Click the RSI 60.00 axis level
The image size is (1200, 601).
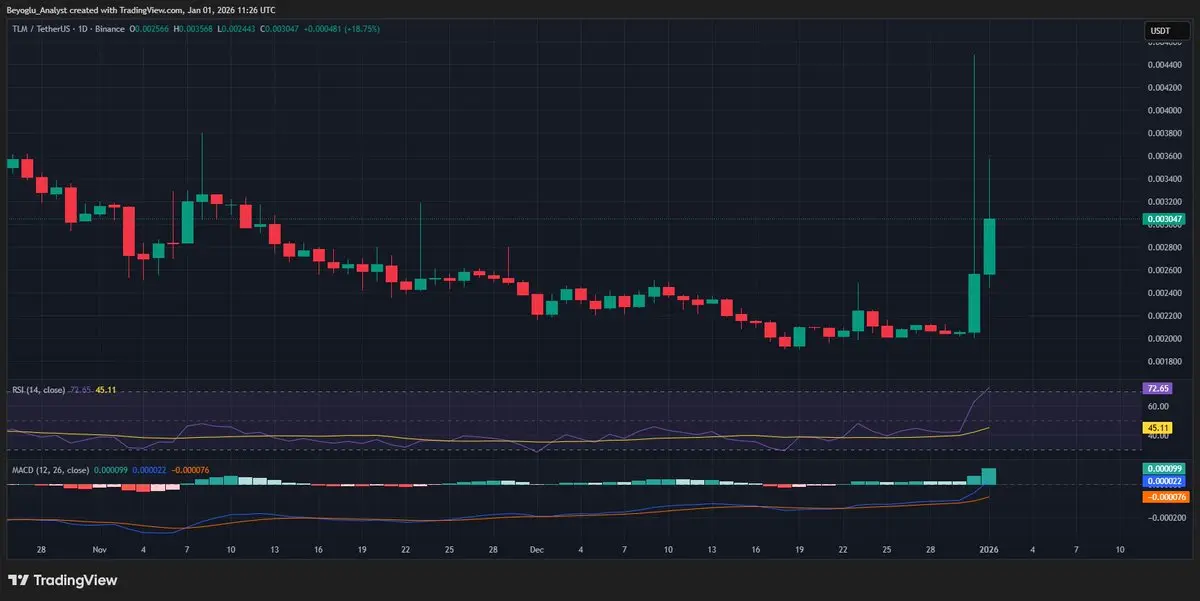click(1158, 407)
